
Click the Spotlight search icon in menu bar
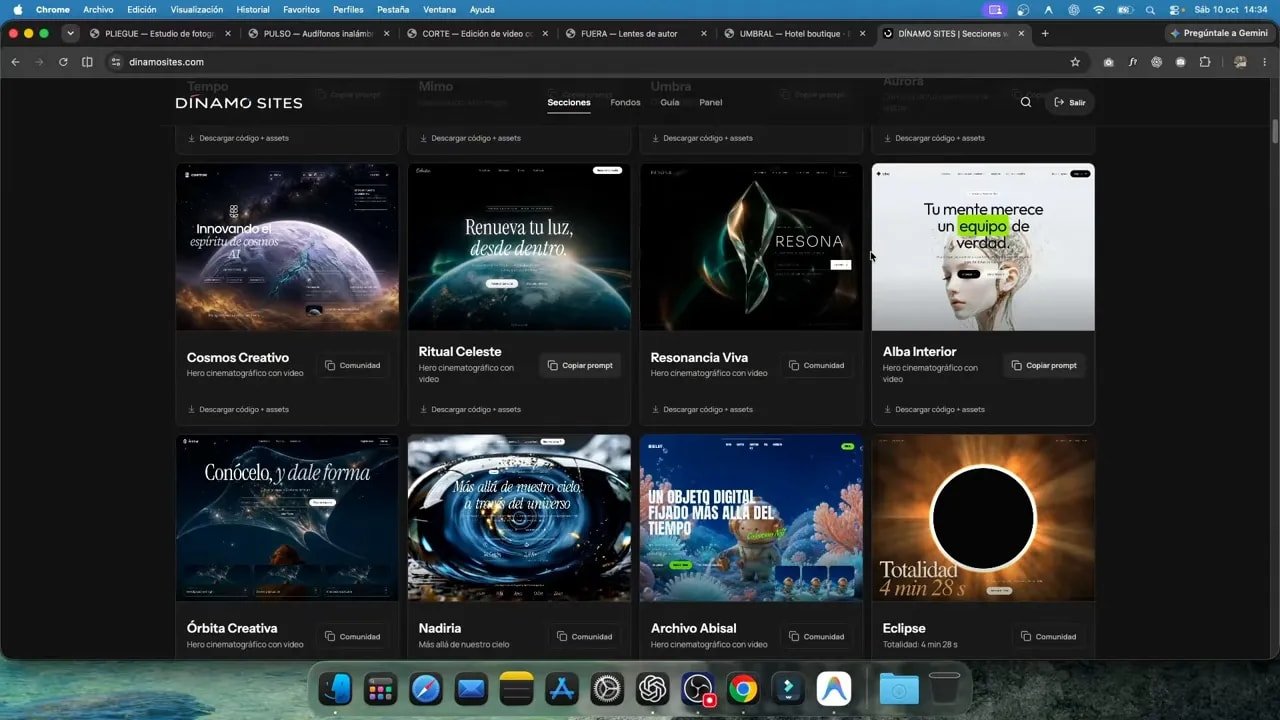[x=1150, y=9]
